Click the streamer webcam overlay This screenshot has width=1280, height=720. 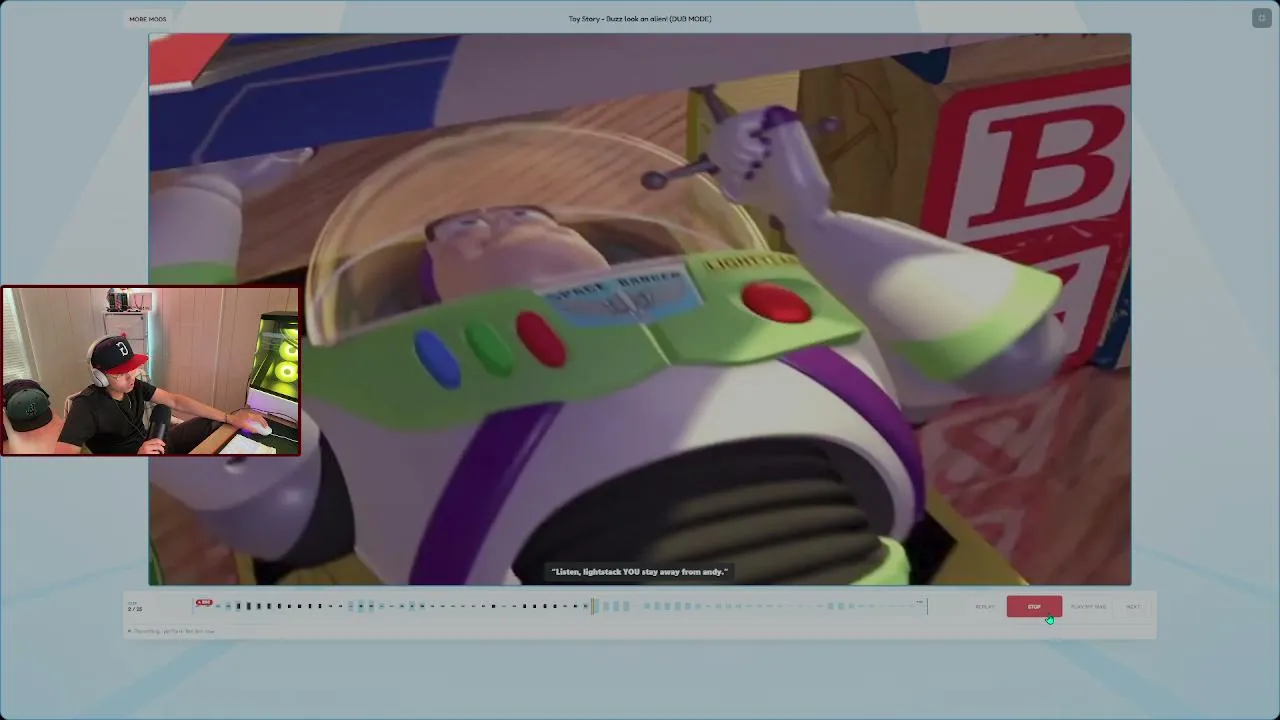tap(151, 371)
